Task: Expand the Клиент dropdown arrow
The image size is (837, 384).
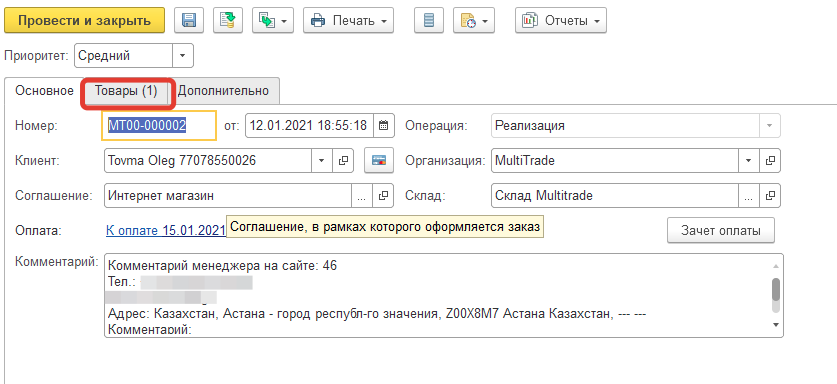Action: coord(322,160)
